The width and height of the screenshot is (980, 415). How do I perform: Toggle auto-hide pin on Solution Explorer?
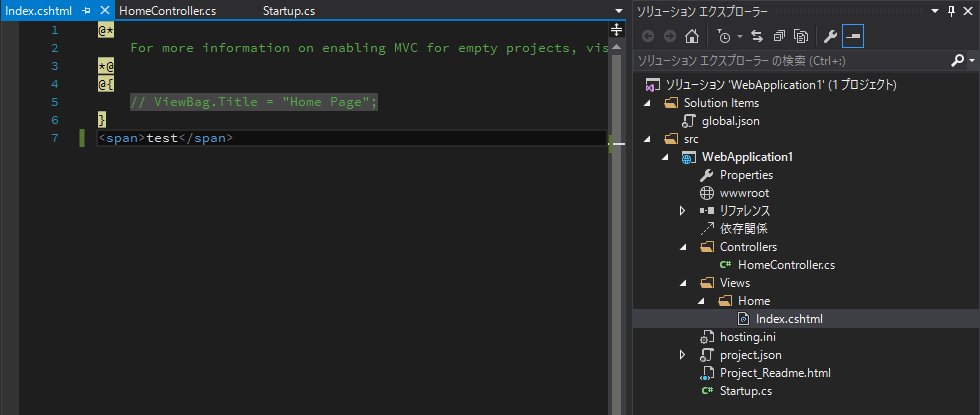click(x=952, y=11)
